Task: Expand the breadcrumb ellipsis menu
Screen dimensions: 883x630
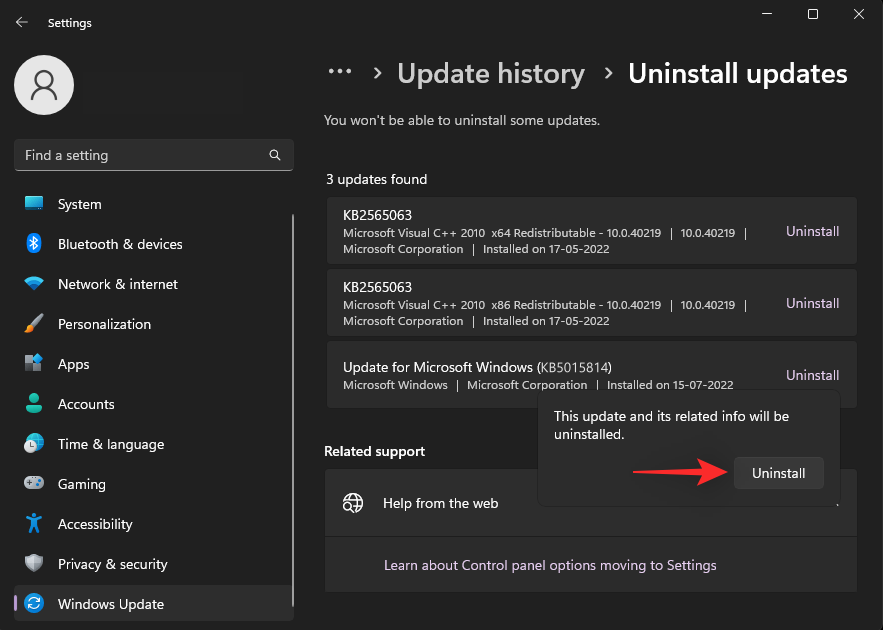Action: pyautogui.click(x=340, y=72)
